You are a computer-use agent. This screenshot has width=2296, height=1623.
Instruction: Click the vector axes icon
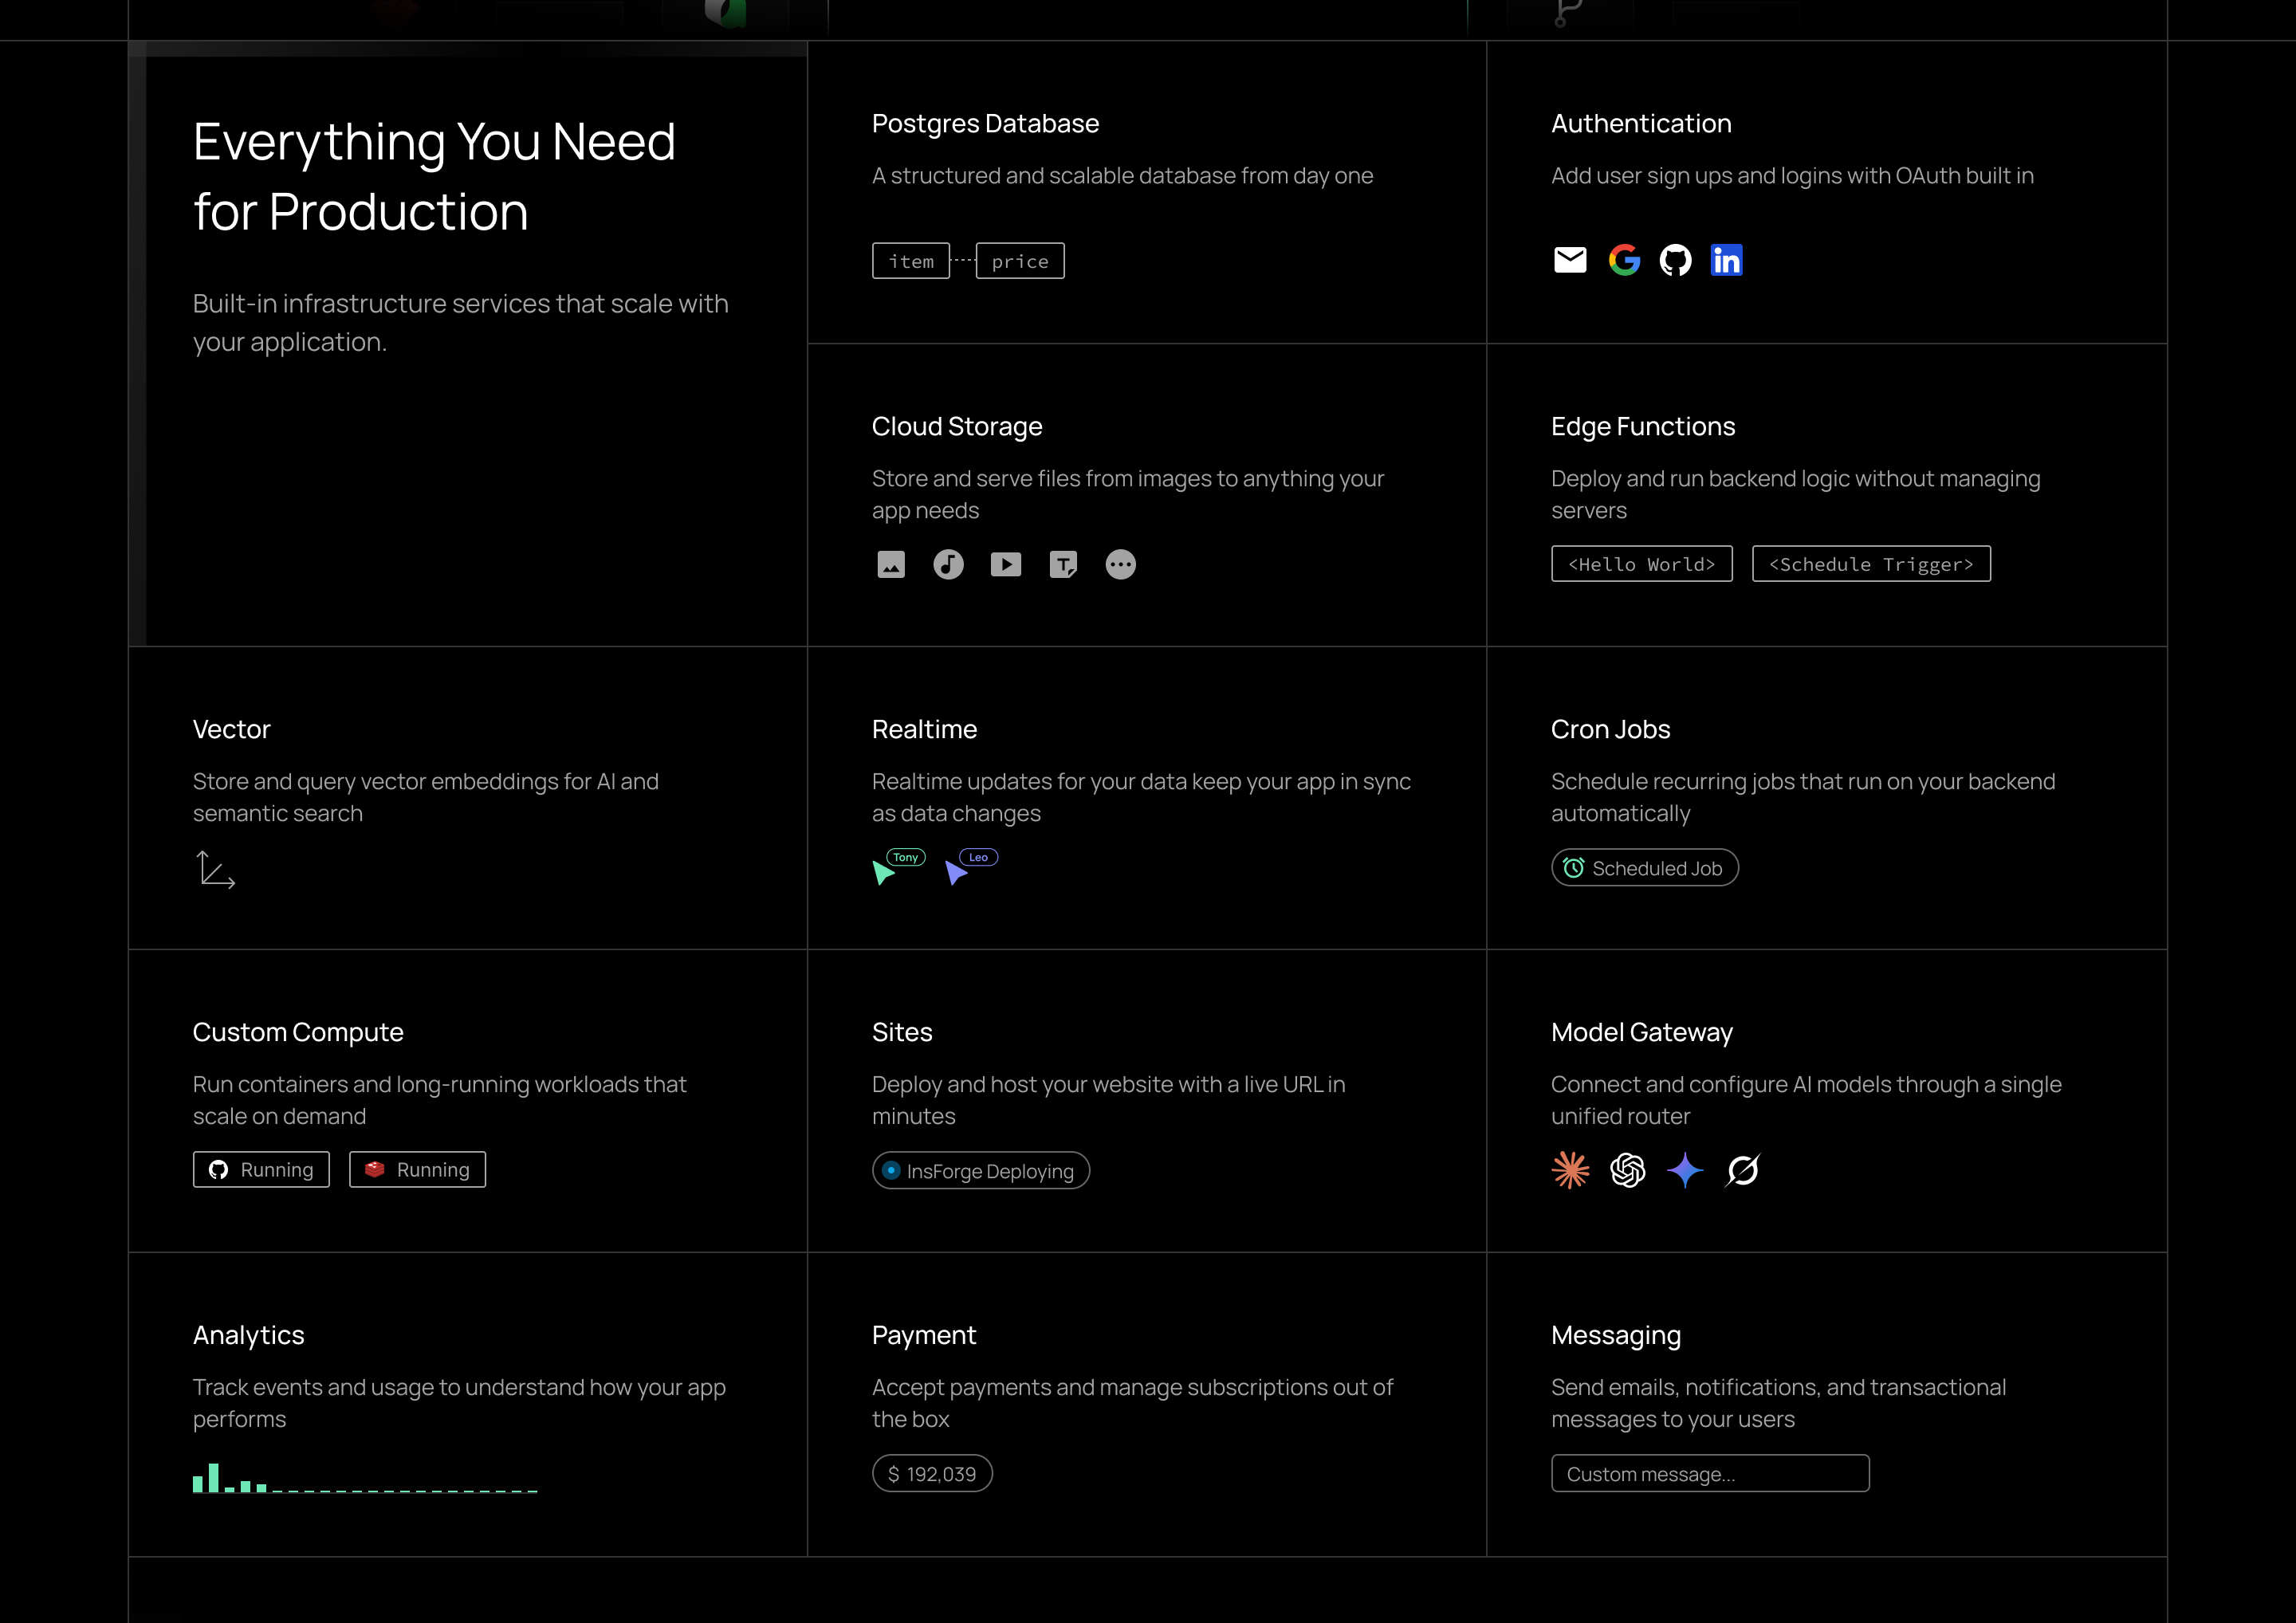point(215,869)
